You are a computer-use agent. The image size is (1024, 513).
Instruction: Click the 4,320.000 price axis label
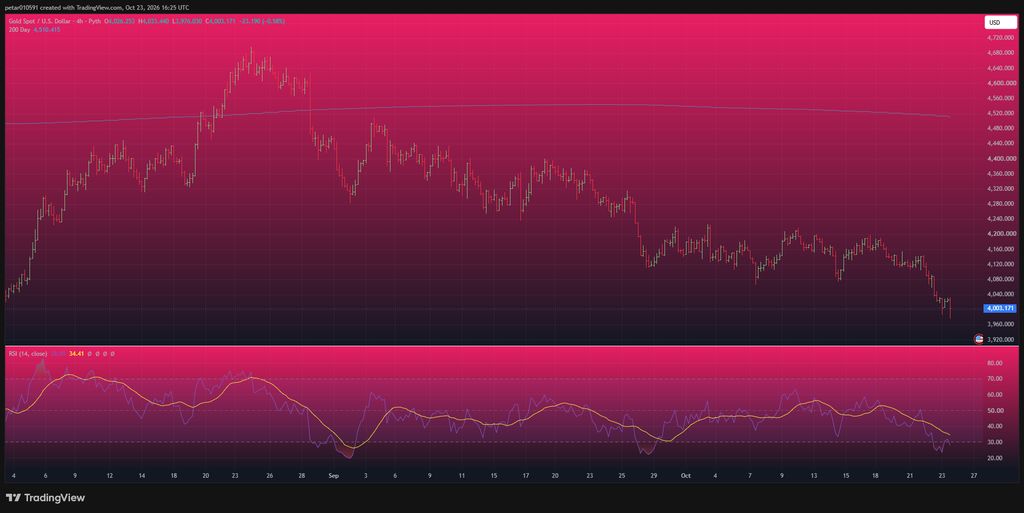pyautogui.click(x=1001, y=189)
